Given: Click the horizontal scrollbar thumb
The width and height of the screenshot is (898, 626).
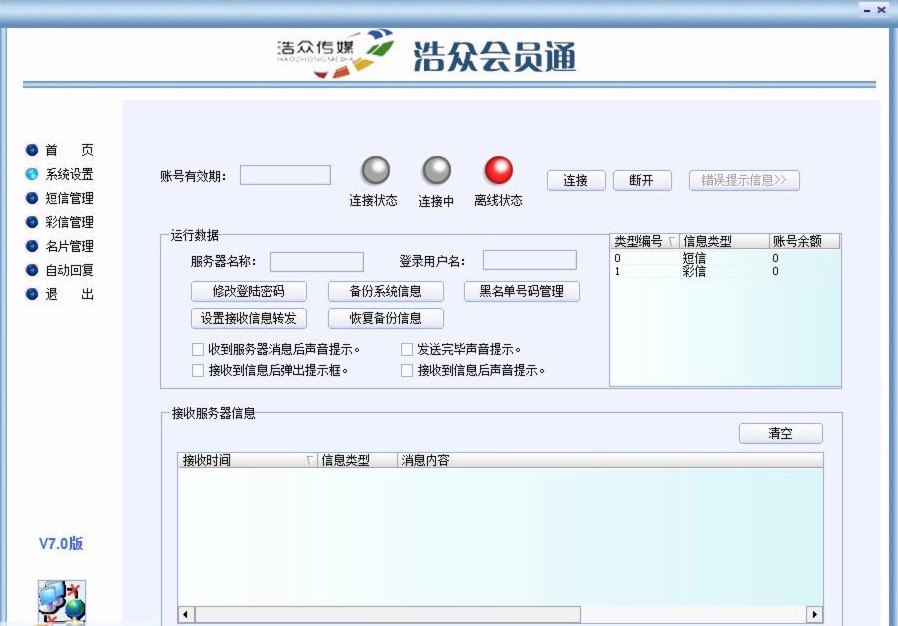Looking at the screenshot, I should (388, 615).
